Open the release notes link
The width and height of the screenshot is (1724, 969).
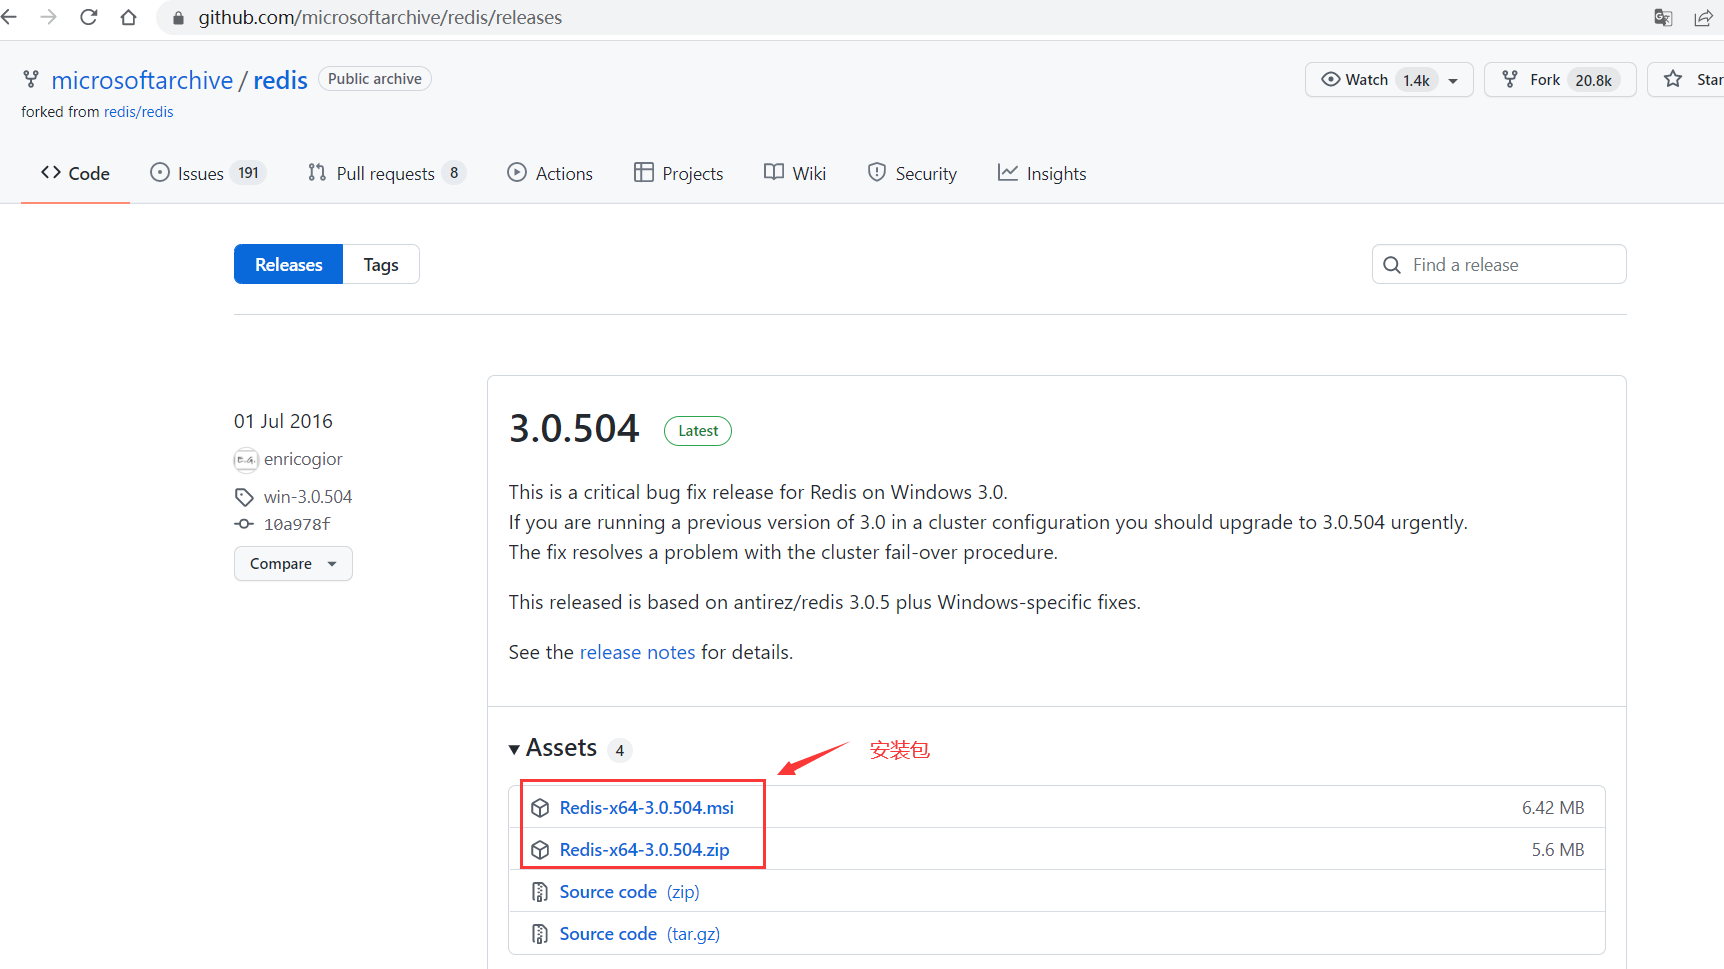click(637, 652)
